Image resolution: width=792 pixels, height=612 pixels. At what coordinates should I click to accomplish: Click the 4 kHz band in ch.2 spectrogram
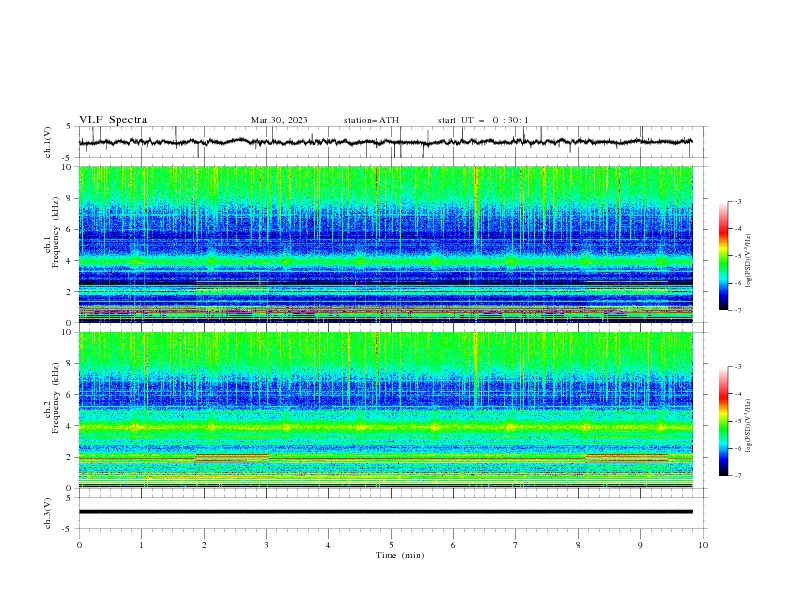coord(385,427)
